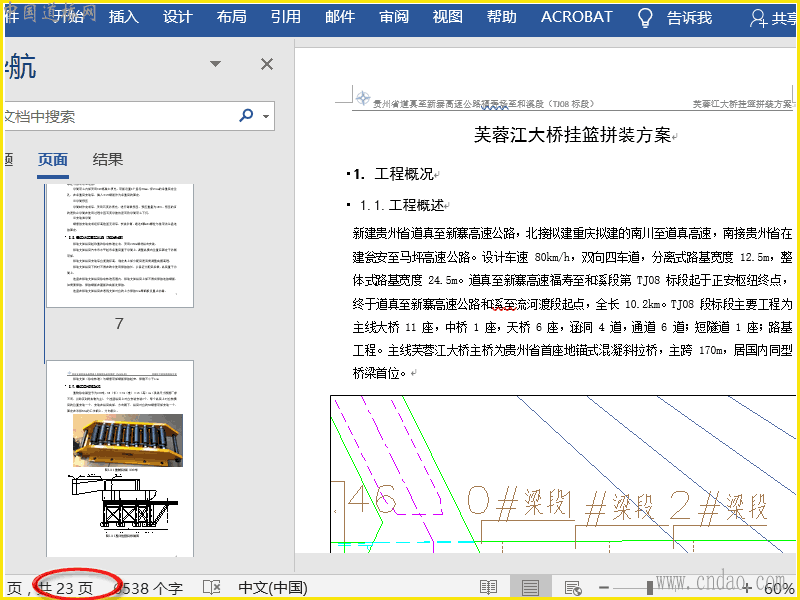Click the document title 芙蓉江大桥挂篮拼装方案
The width and height of the screenshot is (800, 600).
click(572, 135)
